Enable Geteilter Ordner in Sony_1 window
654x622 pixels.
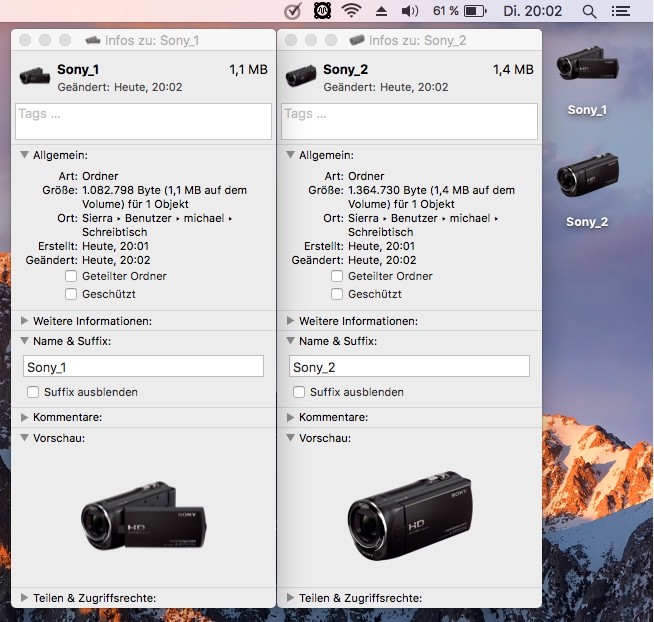click(x=71, y=276)
